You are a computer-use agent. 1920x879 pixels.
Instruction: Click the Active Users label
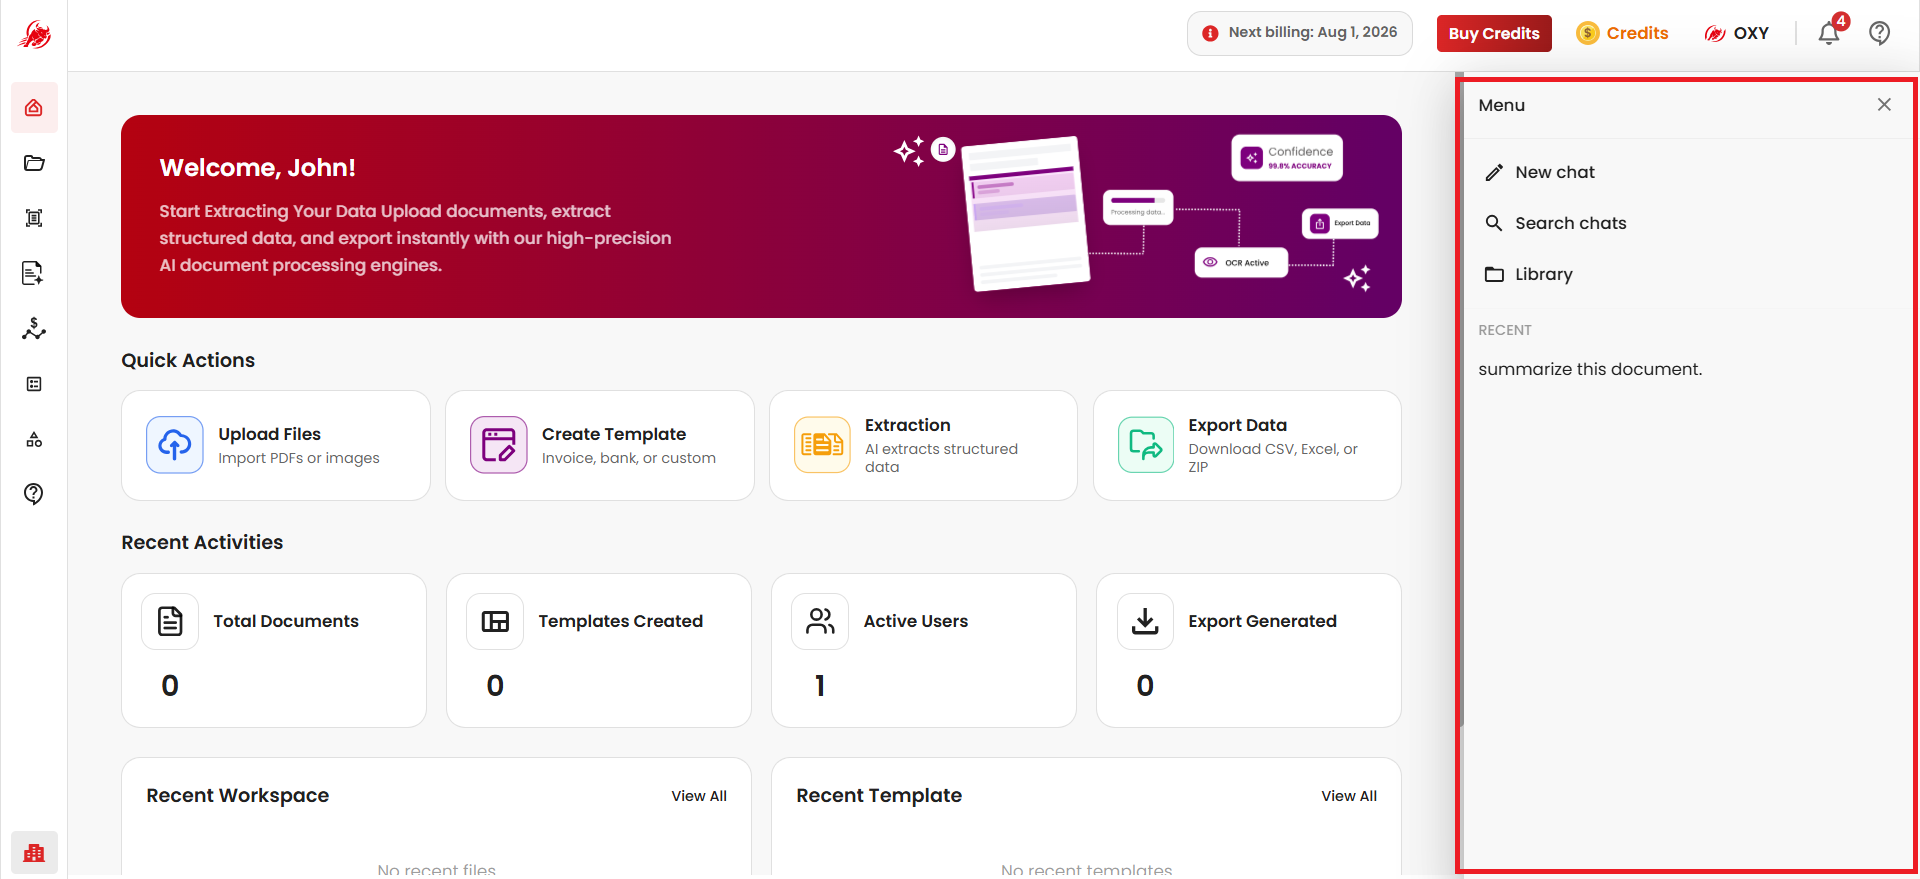(916, 621)
